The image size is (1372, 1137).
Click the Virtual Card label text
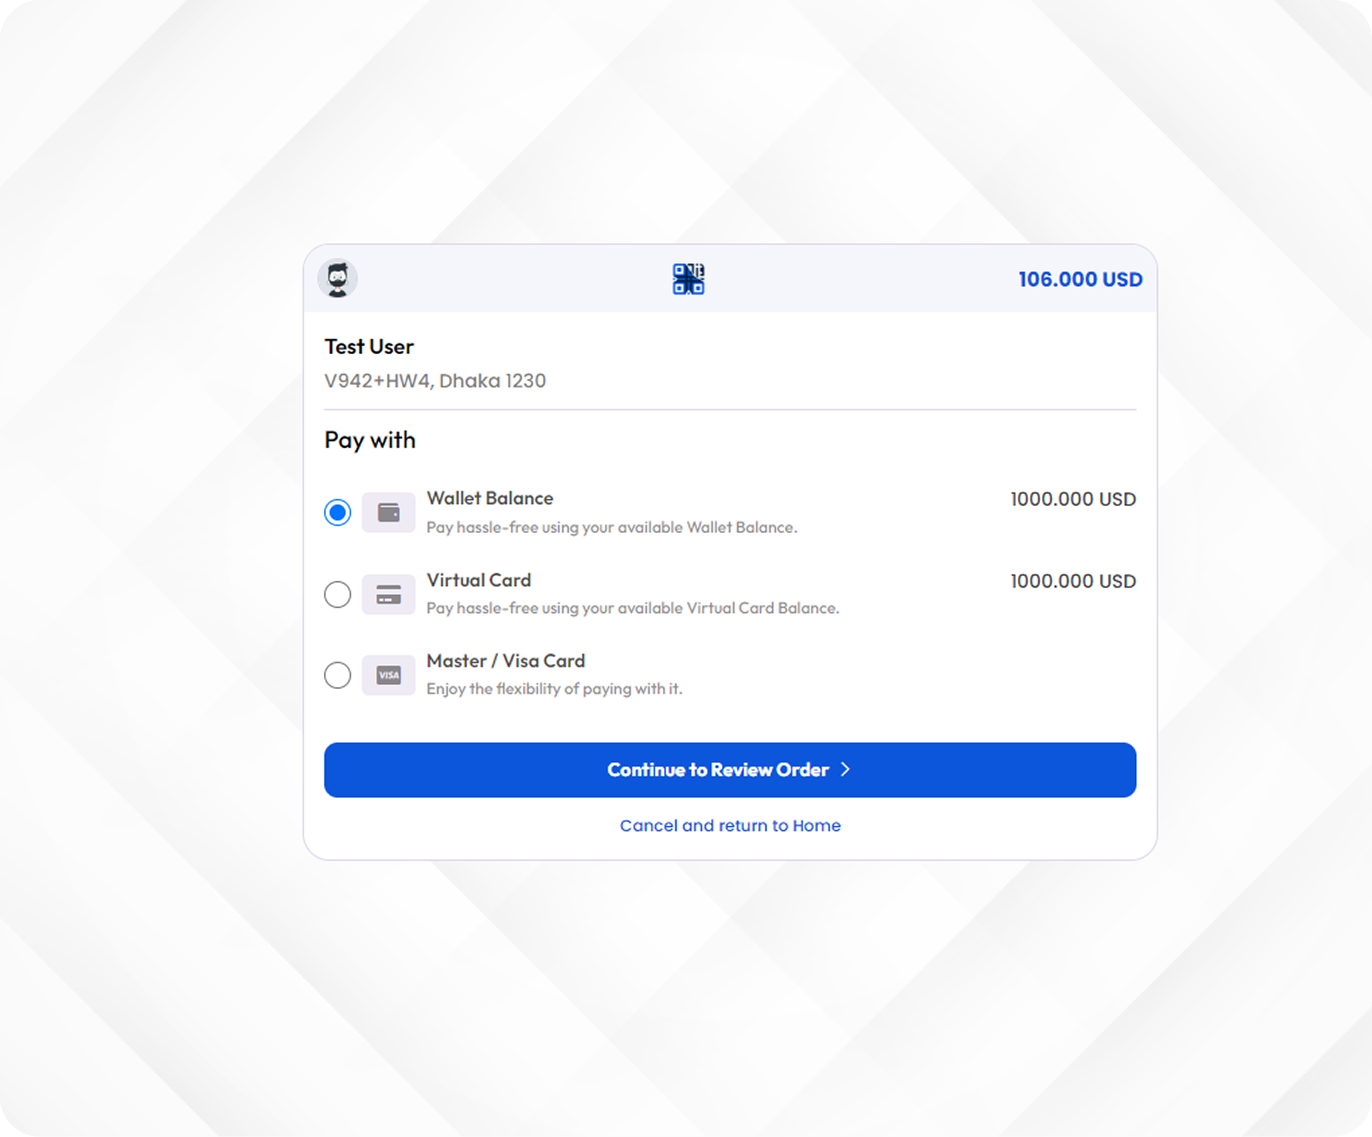[479, 580]
